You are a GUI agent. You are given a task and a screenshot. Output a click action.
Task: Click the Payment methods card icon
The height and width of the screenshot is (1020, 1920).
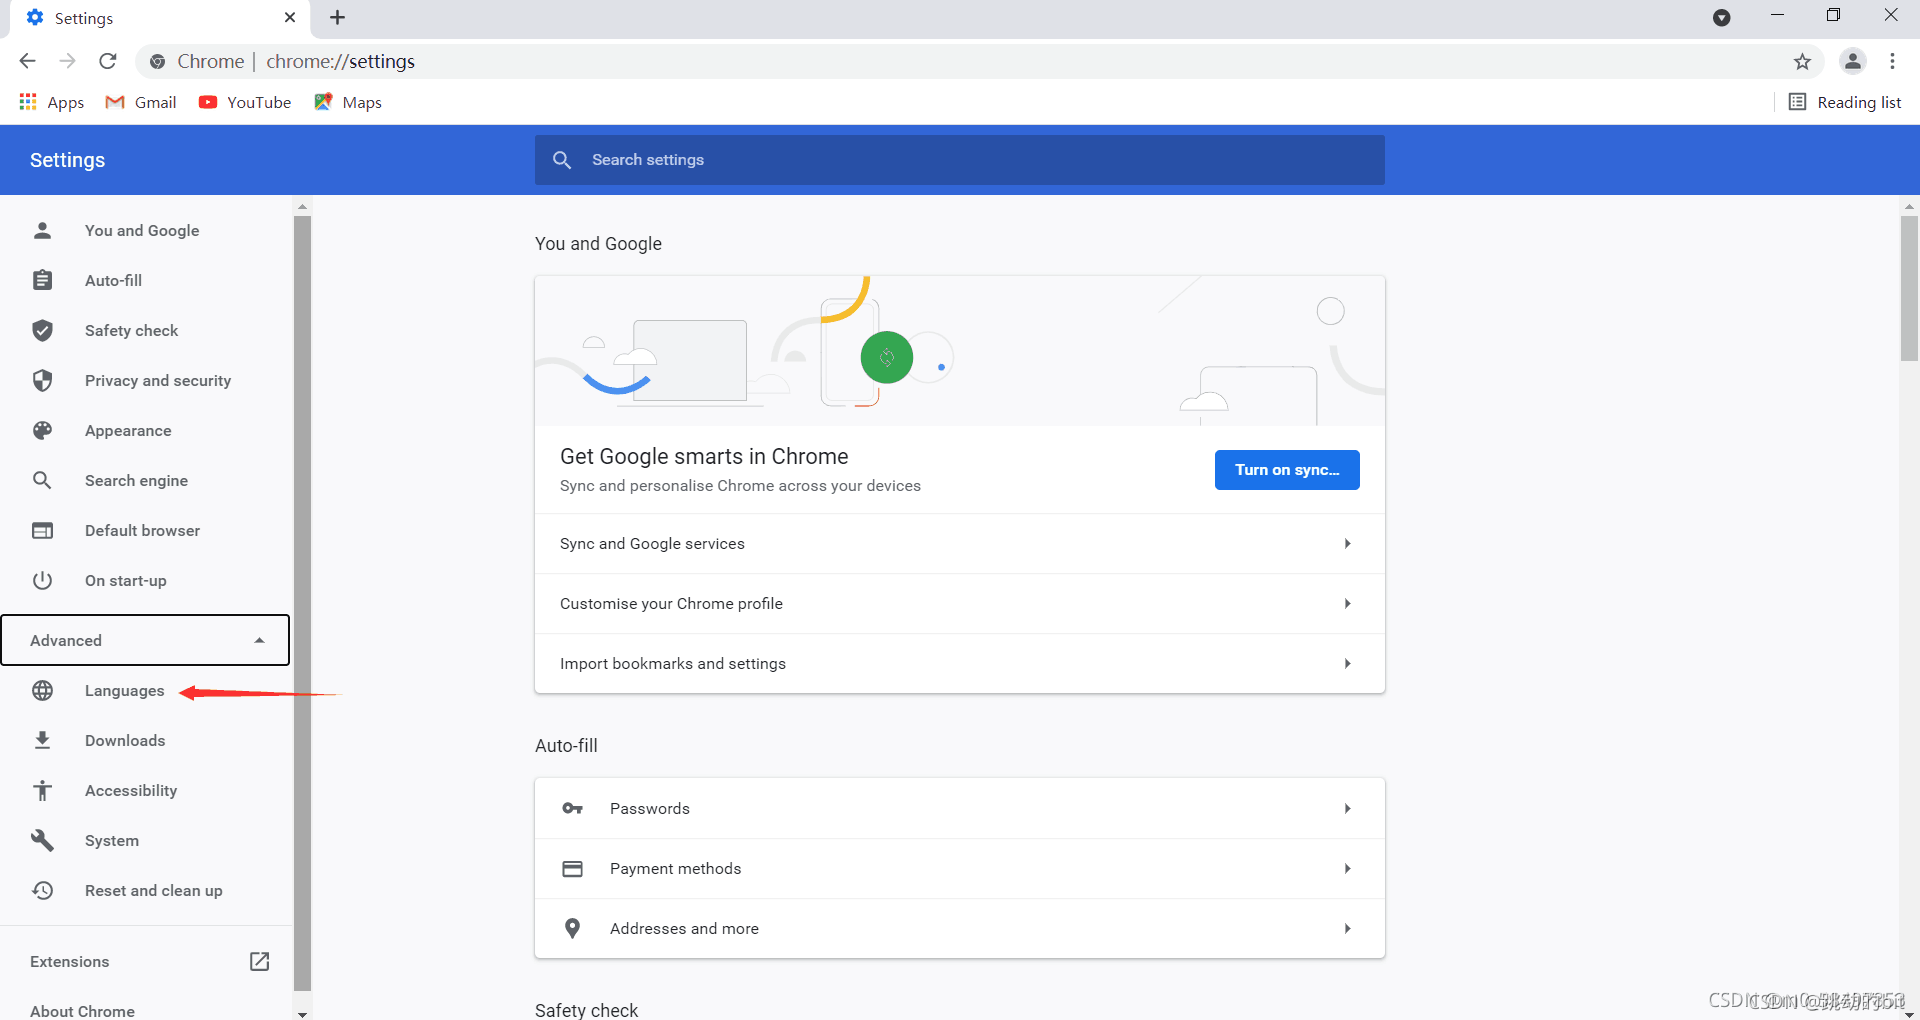pyautogui.click(x=572, y=868)
